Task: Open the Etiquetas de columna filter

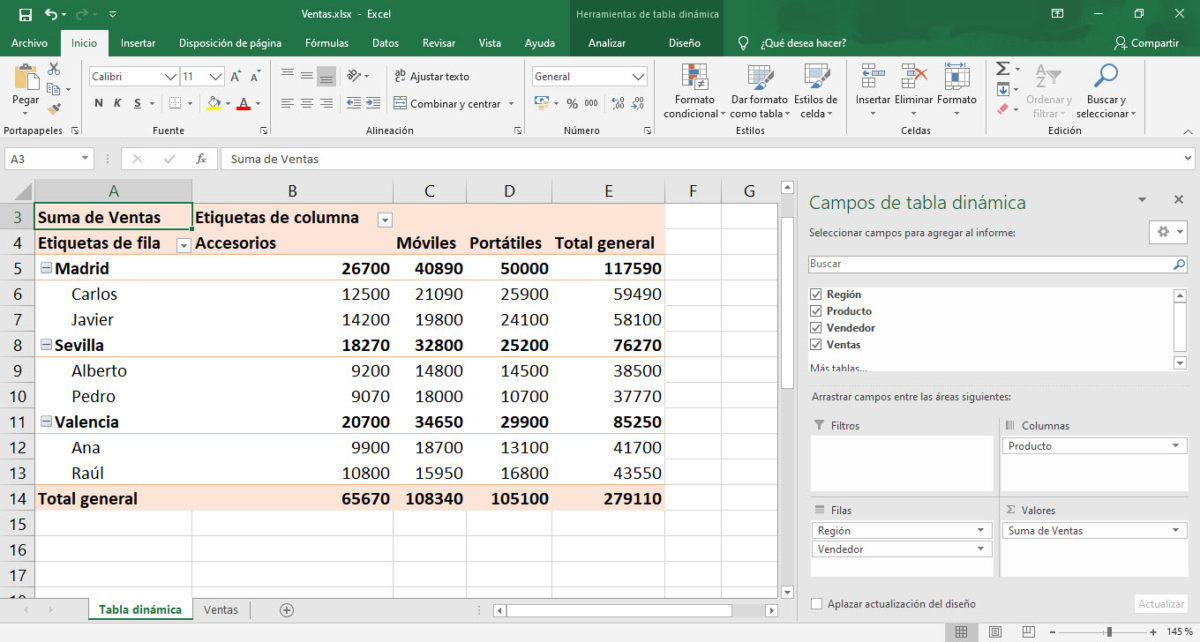Action: click(385, 219)
